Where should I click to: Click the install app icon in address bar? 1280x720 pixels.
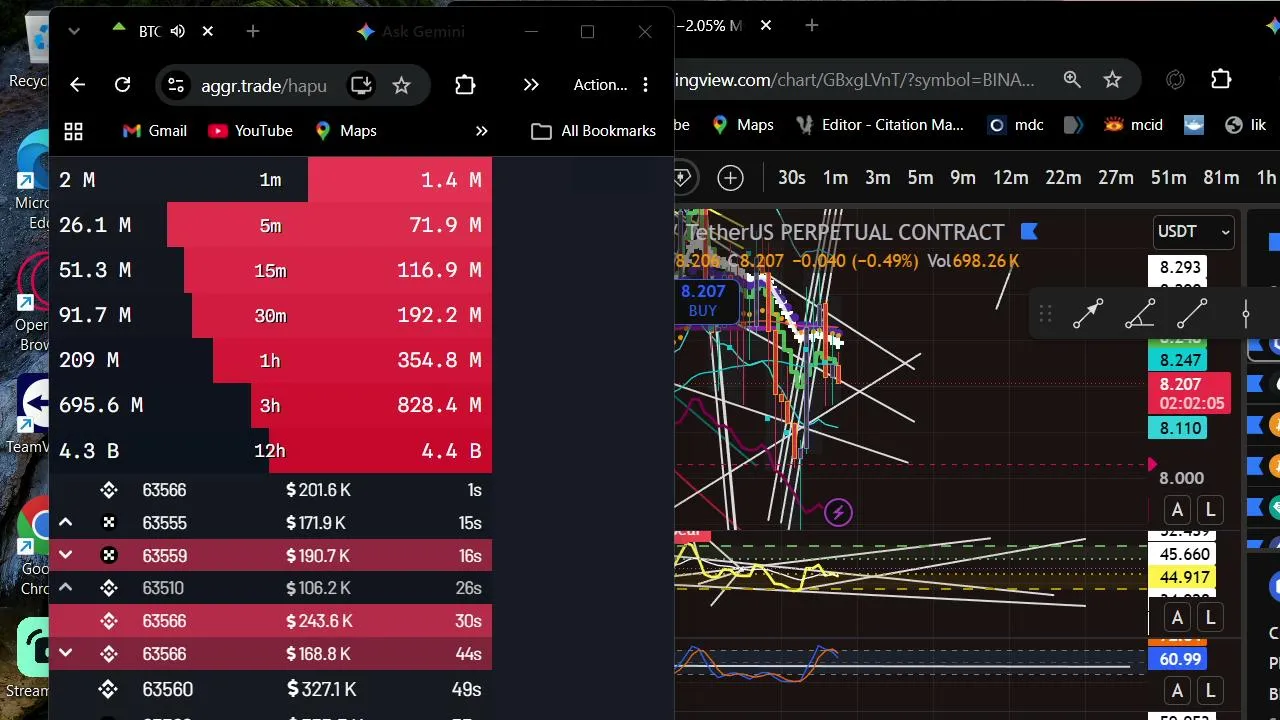(x=361, y=85)
